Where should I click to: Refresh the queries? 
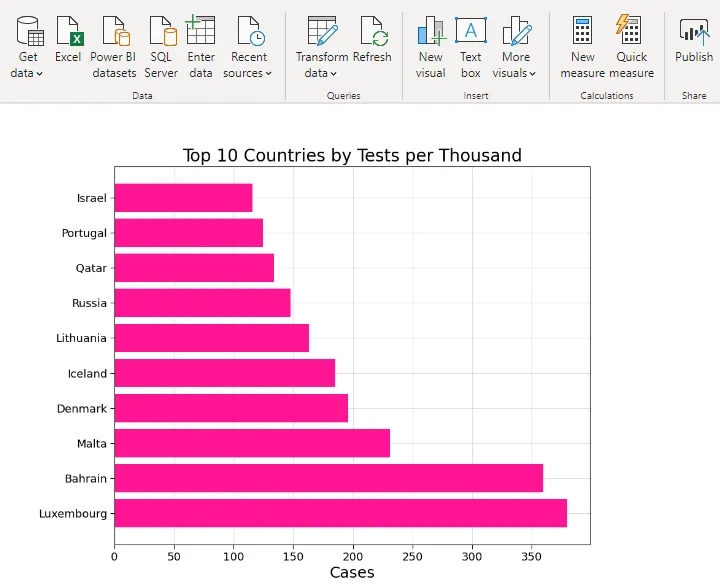coord(372,32)
